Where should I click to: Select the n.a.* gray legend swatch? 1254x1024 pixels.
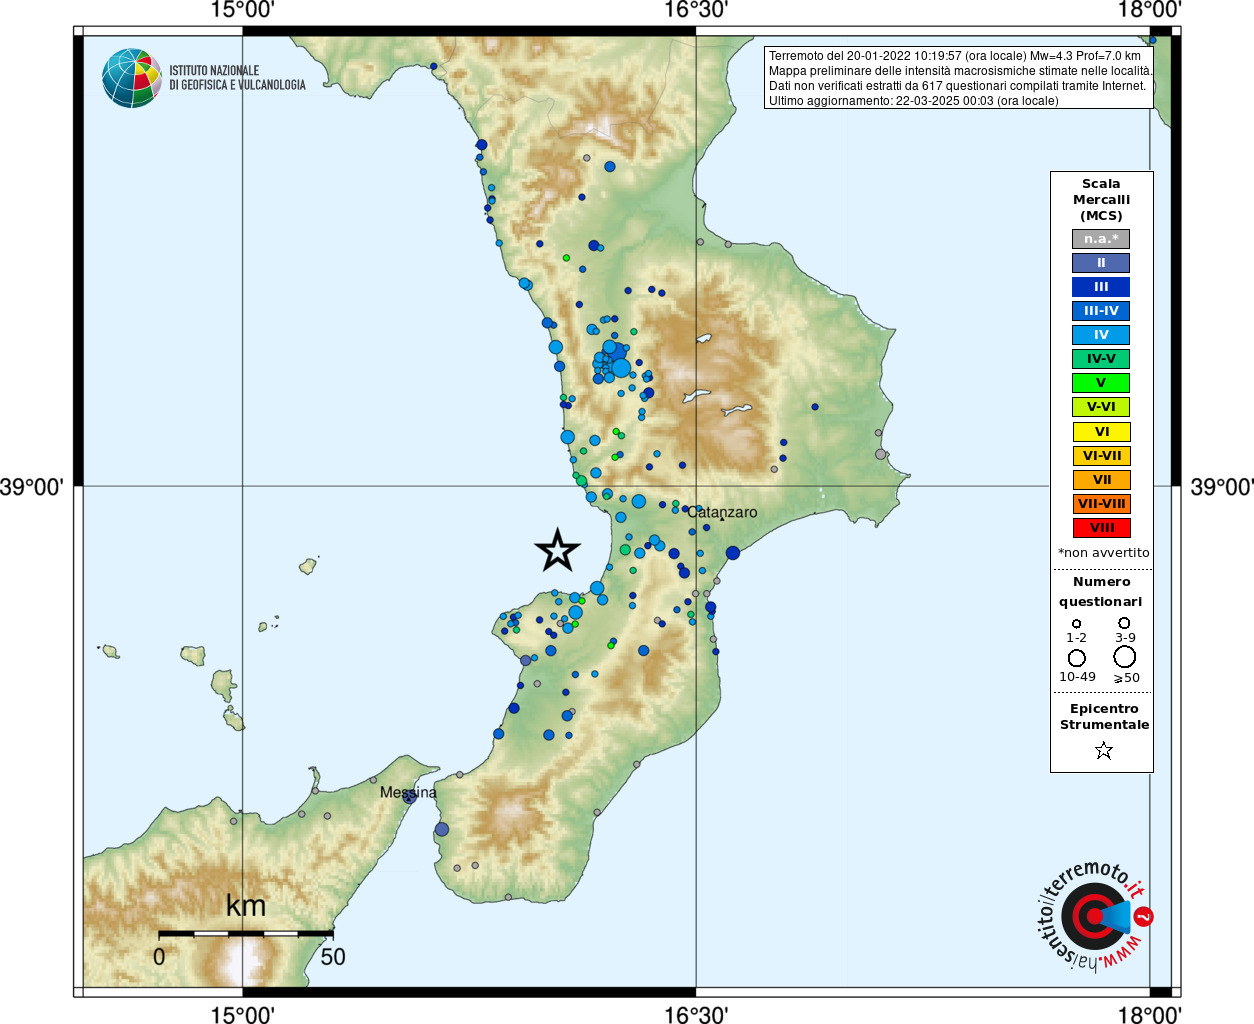pyautogui.click(x=1101, y=239)
